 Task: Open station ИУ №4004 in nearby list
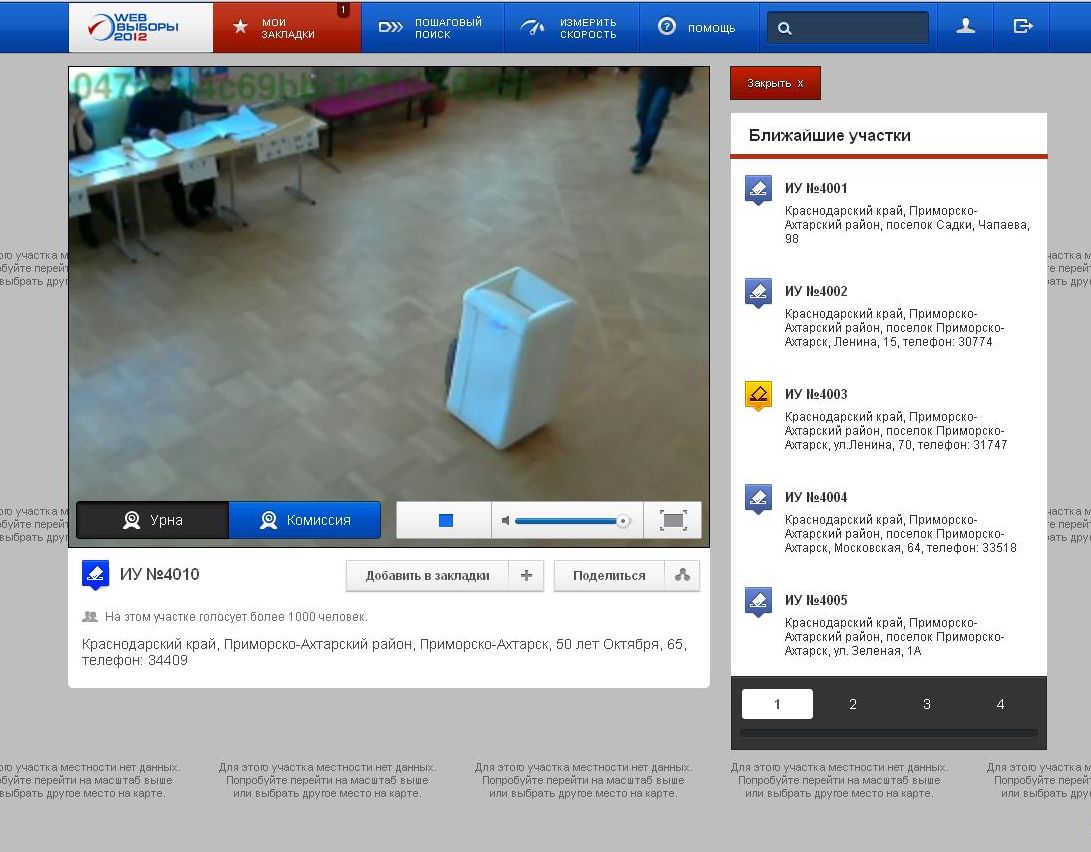pos(816,497)
